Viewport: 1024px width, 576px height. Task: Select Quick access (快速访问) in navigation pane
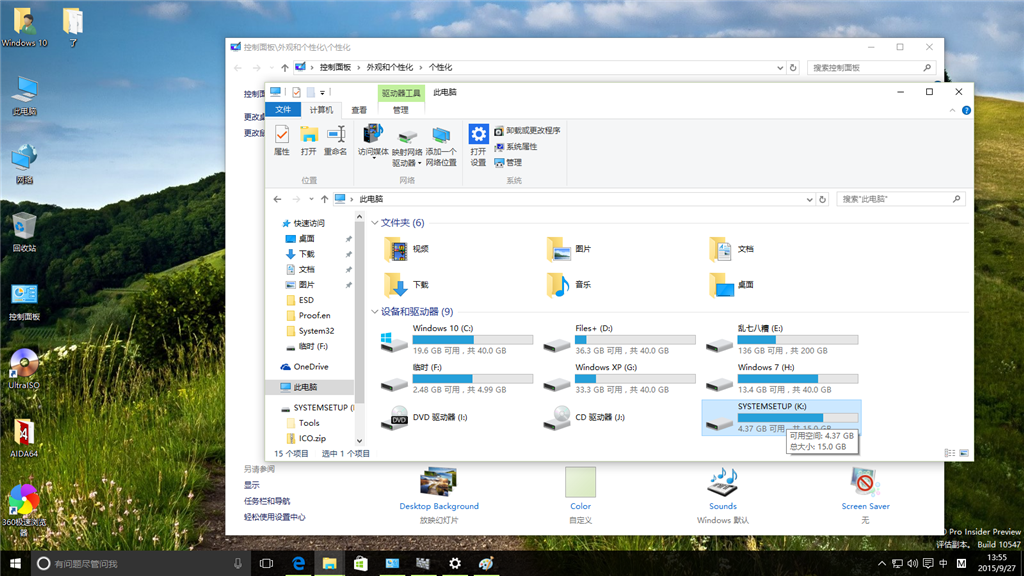(309, 223)
